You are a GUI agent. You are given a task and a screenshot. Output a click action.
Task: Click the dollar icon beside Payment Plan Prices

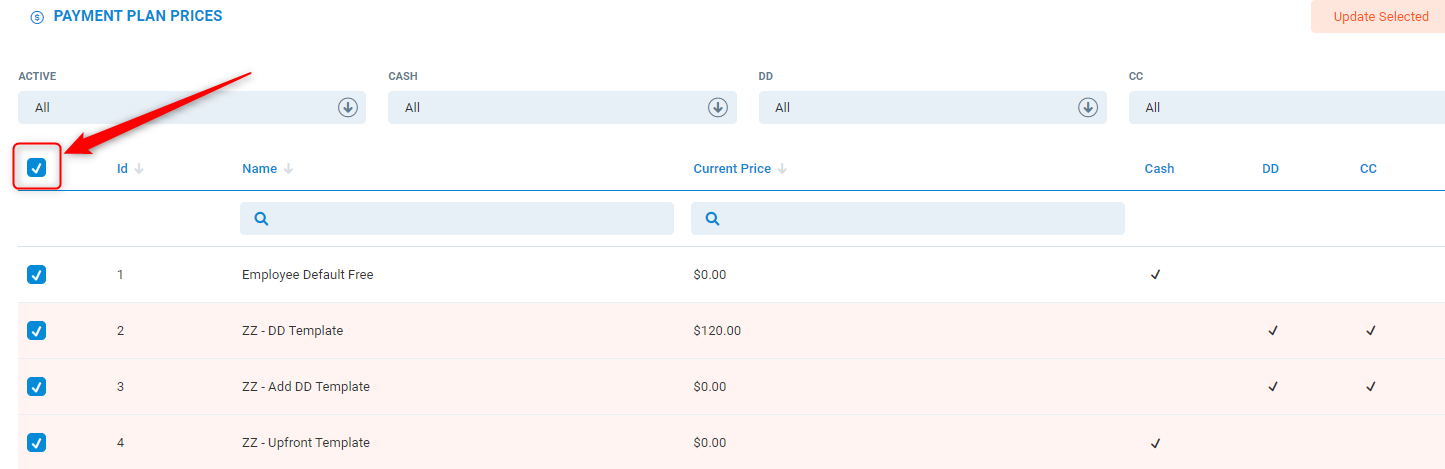tap(37, 17)
